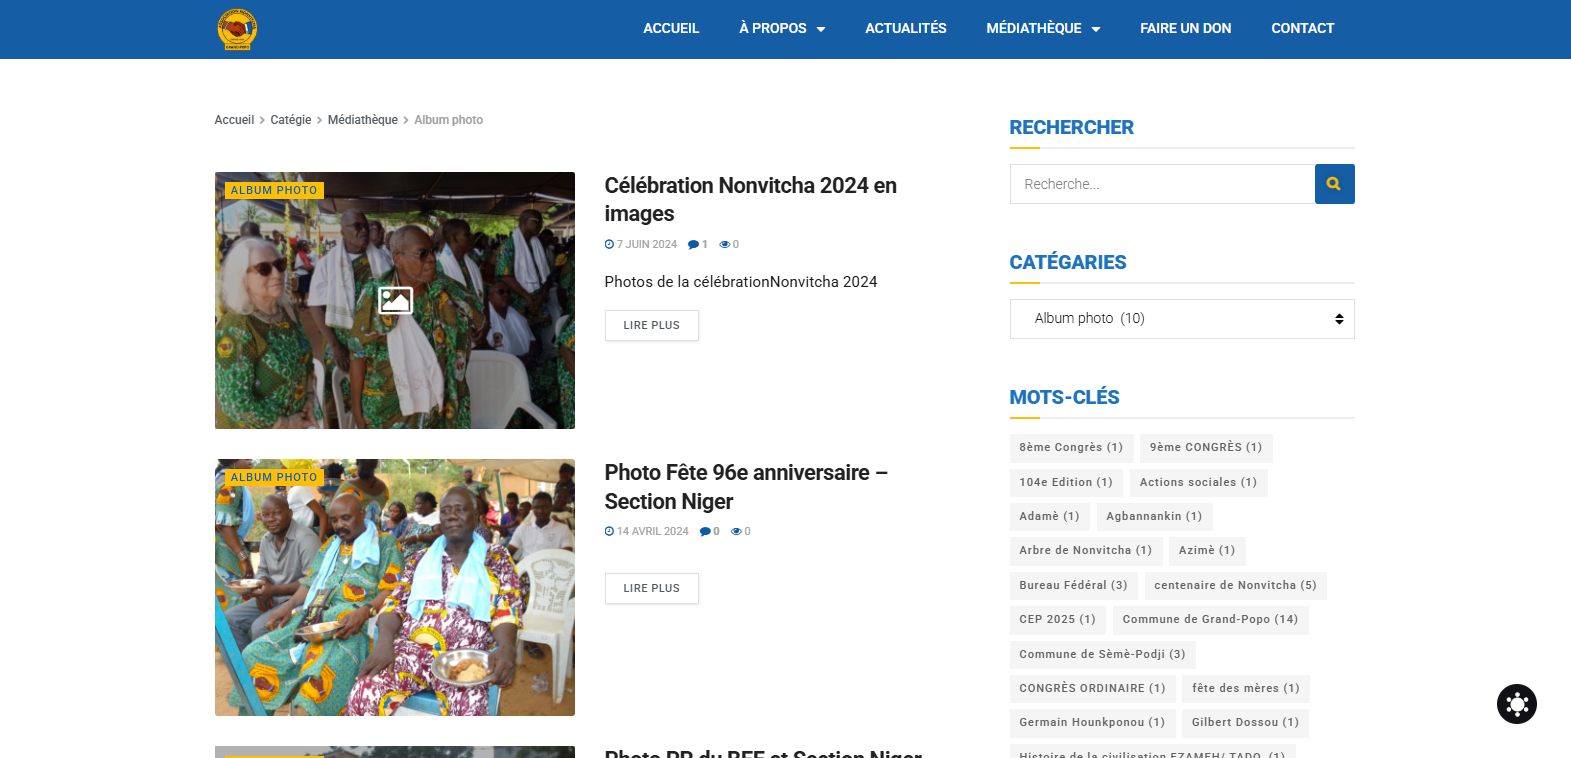This screenshot has height=758, width=1571.
Task: Select tag Arbre de Nonvitcha (1)
Action: [x=1086, y=551]
